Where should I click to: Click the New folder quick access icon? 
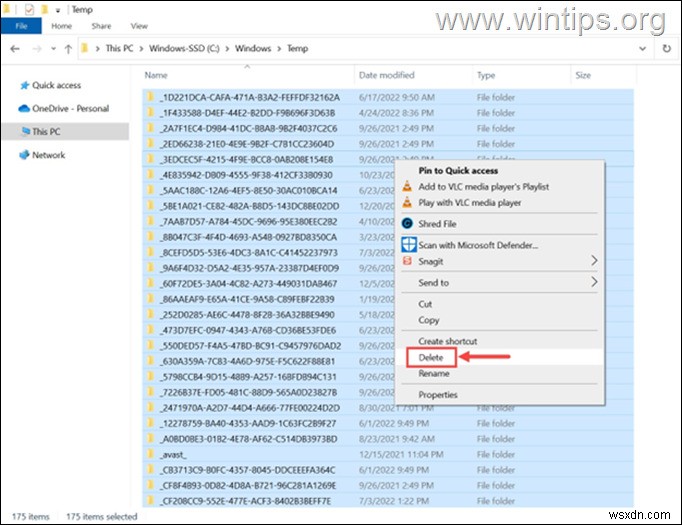pos(44,9)
